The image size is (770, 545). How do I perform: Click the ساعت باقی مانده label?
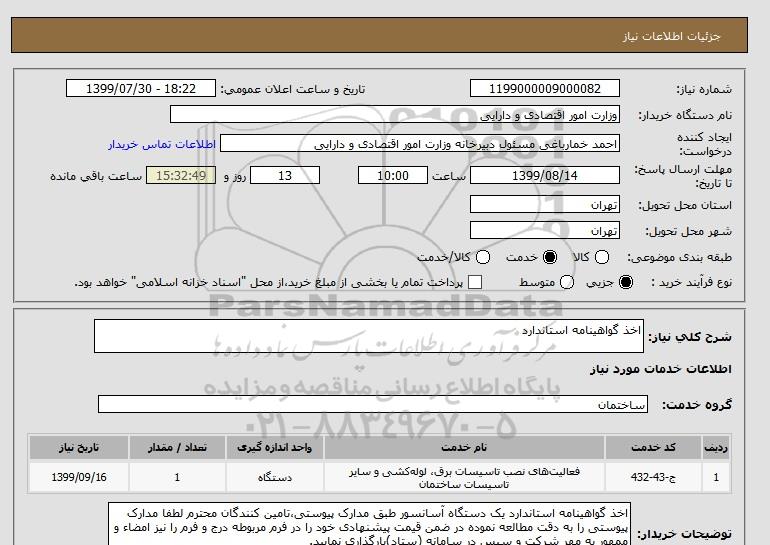click(x=96, y=176)
